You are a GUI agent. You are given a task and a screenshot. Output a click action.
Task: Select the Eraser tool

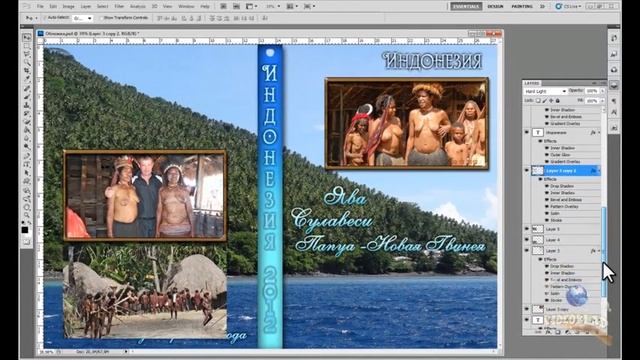point(27,122)
